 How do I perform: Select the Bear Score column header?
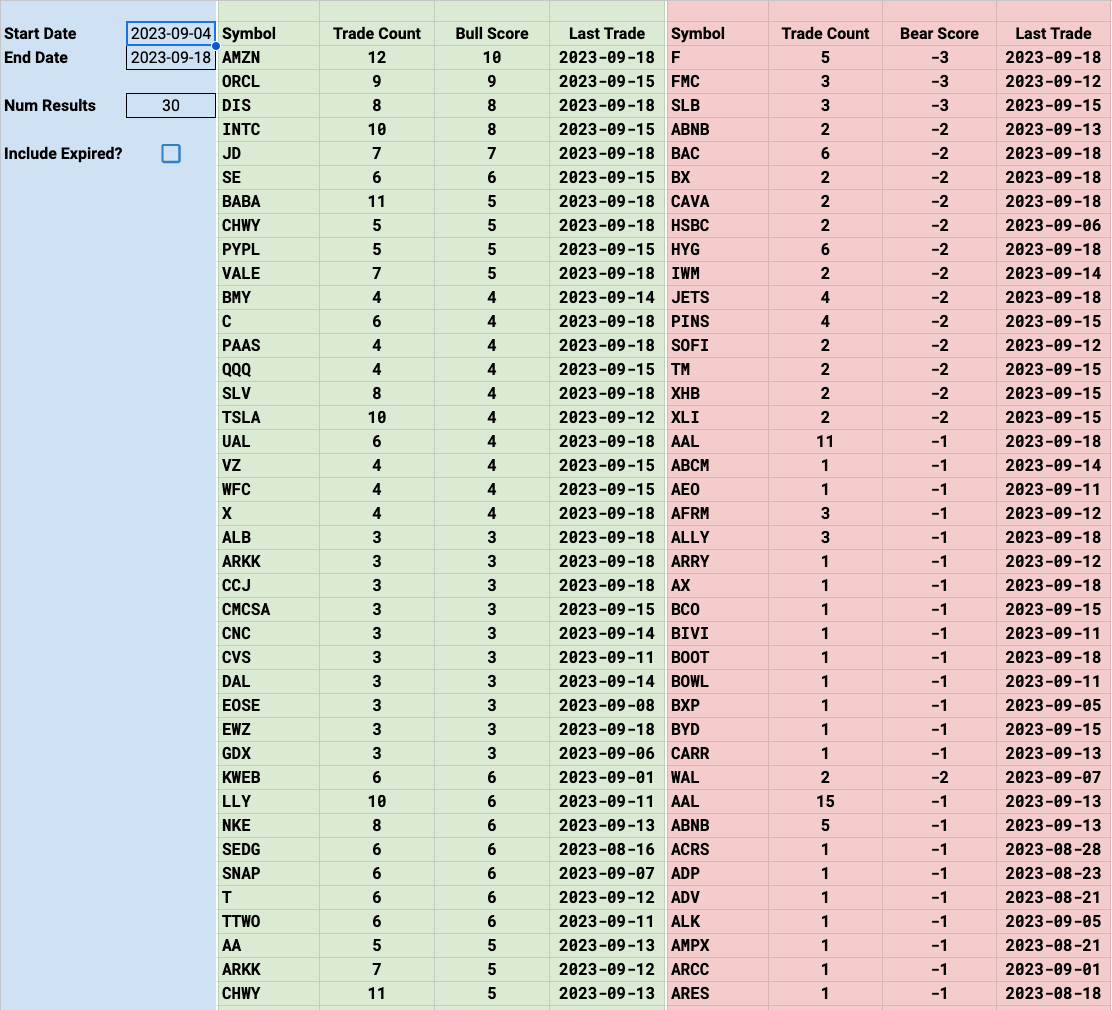point(939,33)
